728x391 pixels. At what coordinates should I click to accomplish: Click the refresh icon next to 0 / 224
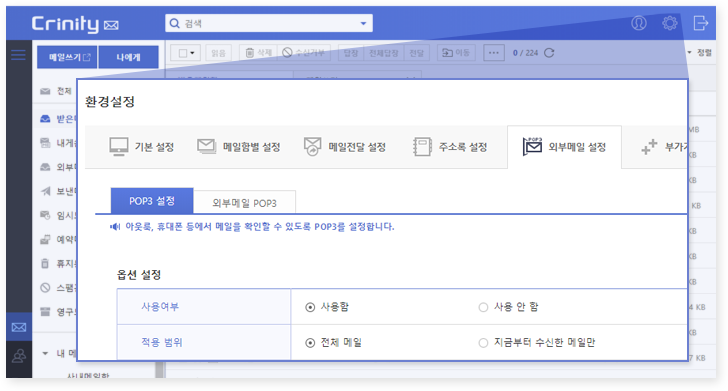pos(549,53)
